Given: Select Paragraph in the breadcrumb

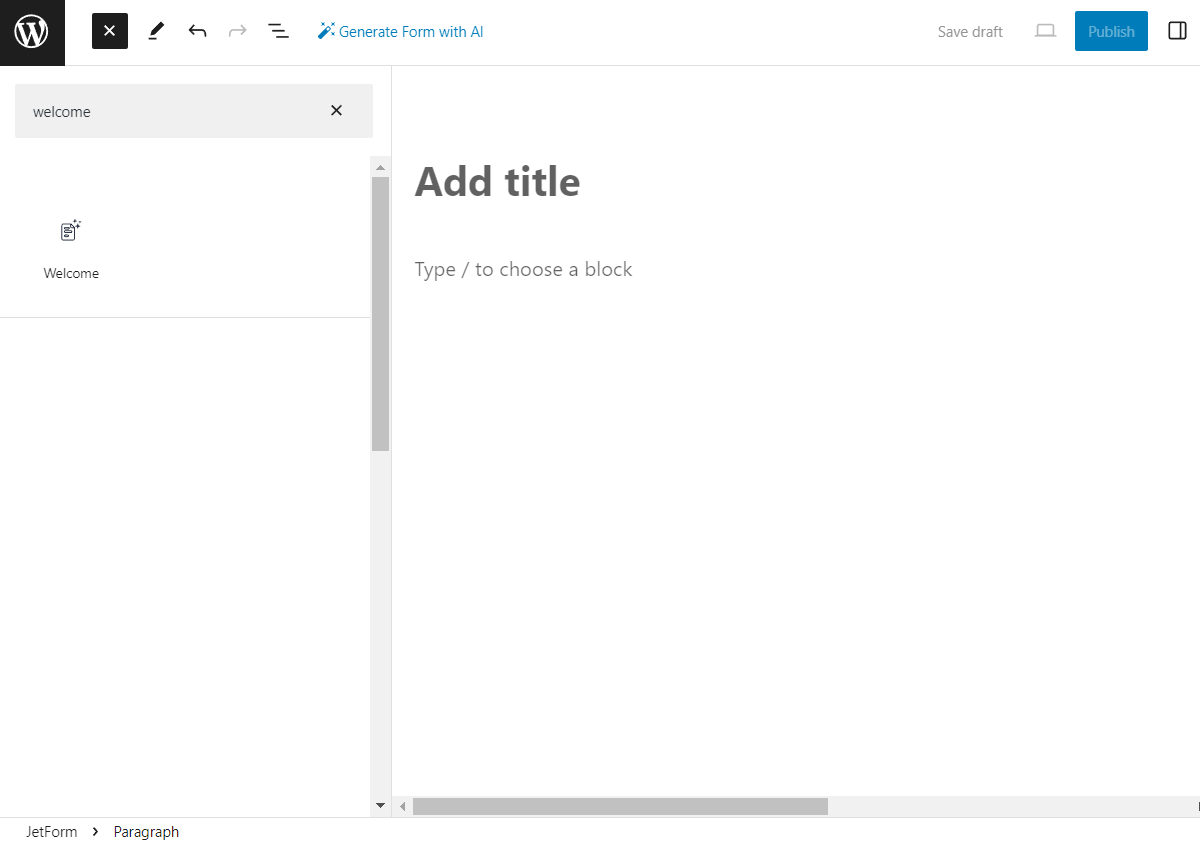Looking at the screenshot, I should [146, 831].
